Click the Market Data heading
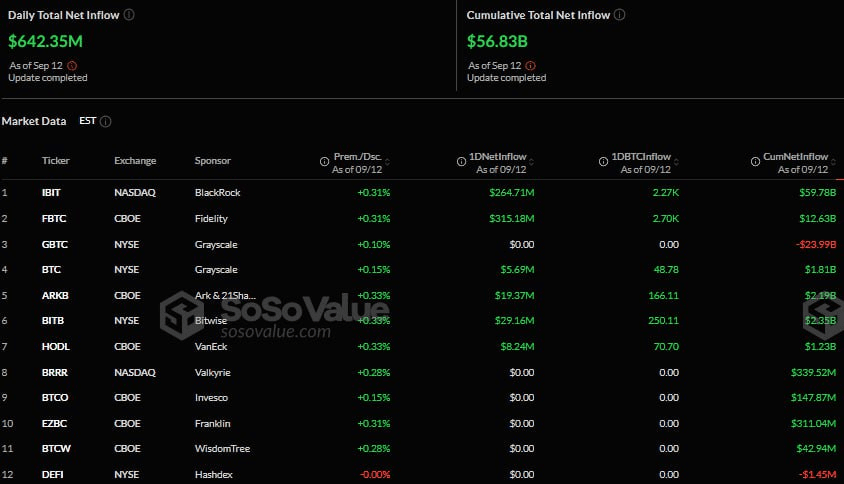Viewport: 844px width, 484px height. click(x=34, y=121)
